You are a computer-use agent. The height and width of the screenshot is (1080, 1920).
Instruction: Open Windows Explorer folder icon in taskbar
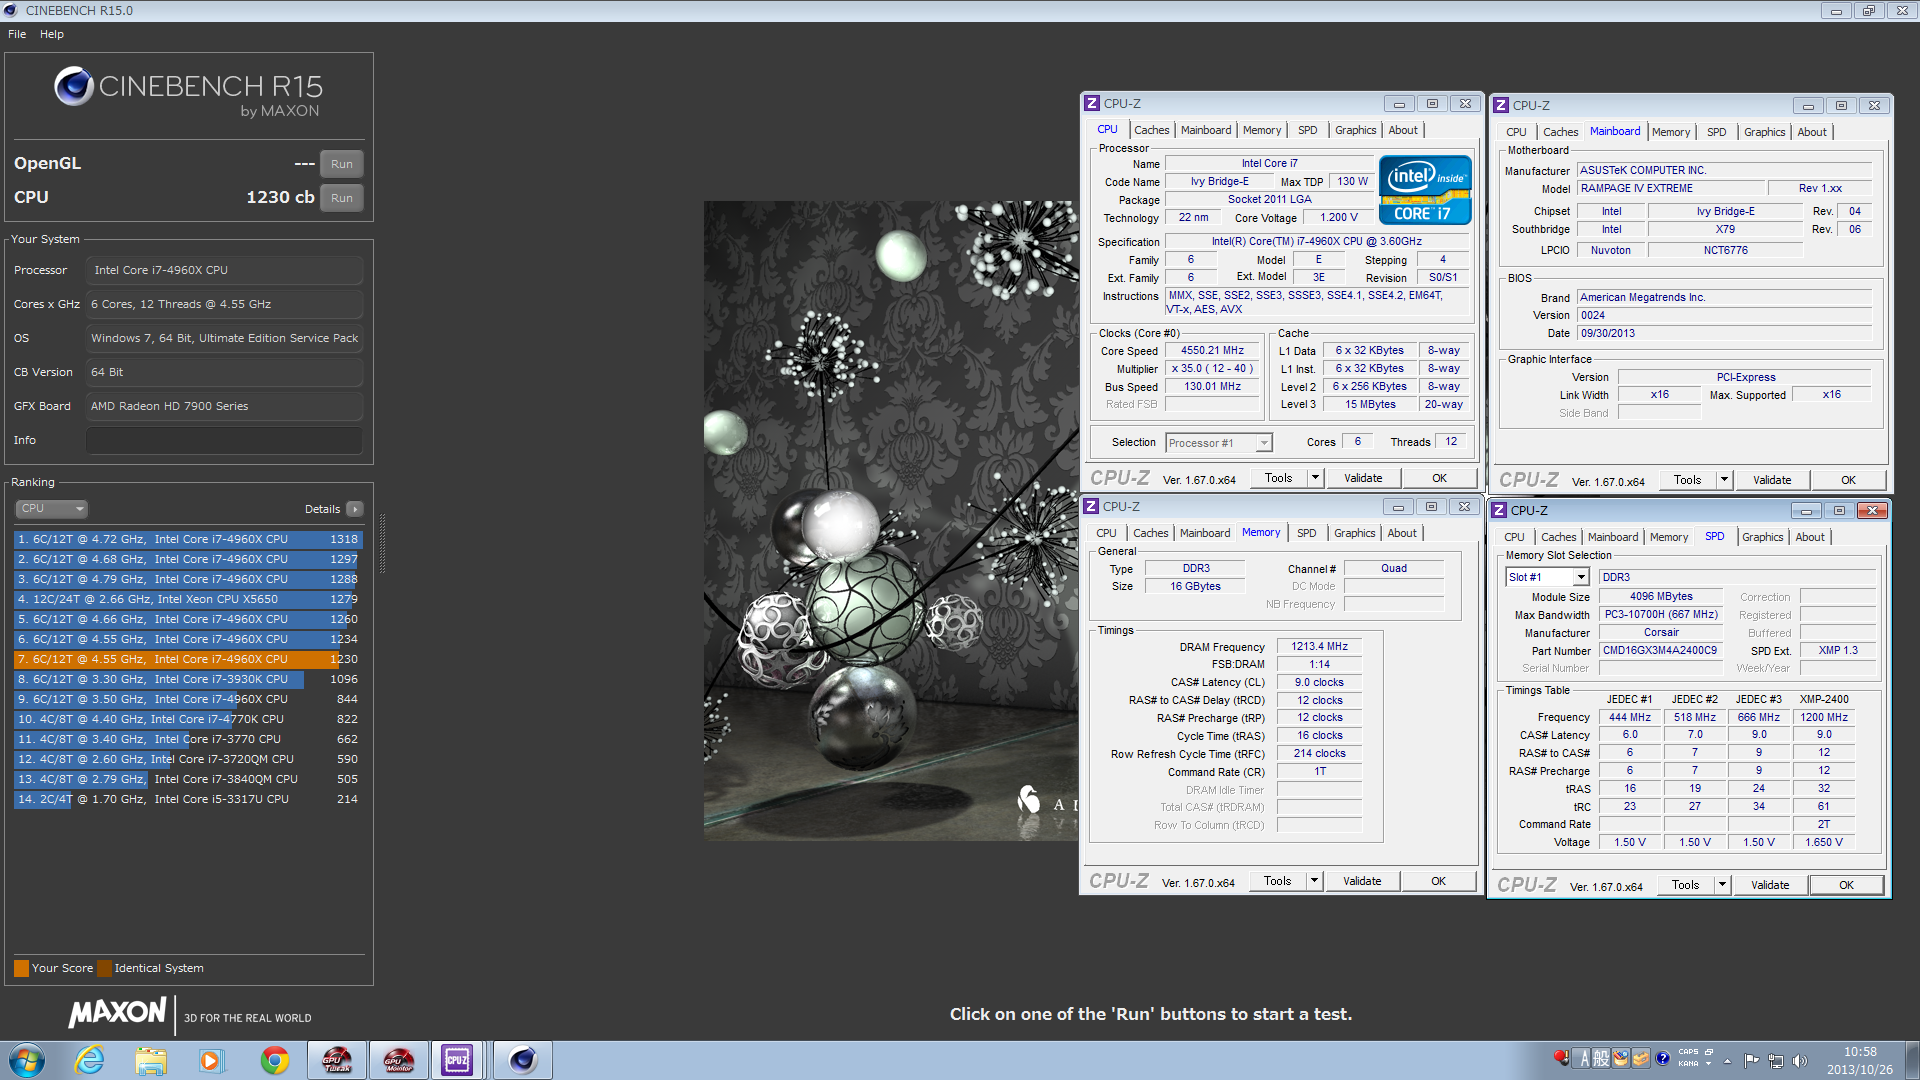151,1060
